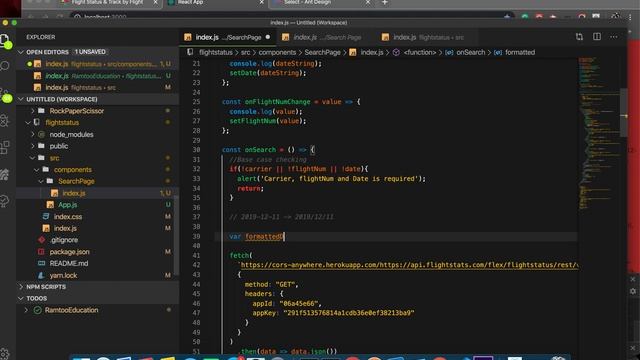Click the unsaved dot on SearchPage index.js tab
640x360 pixels.
(x=268, y=37)
